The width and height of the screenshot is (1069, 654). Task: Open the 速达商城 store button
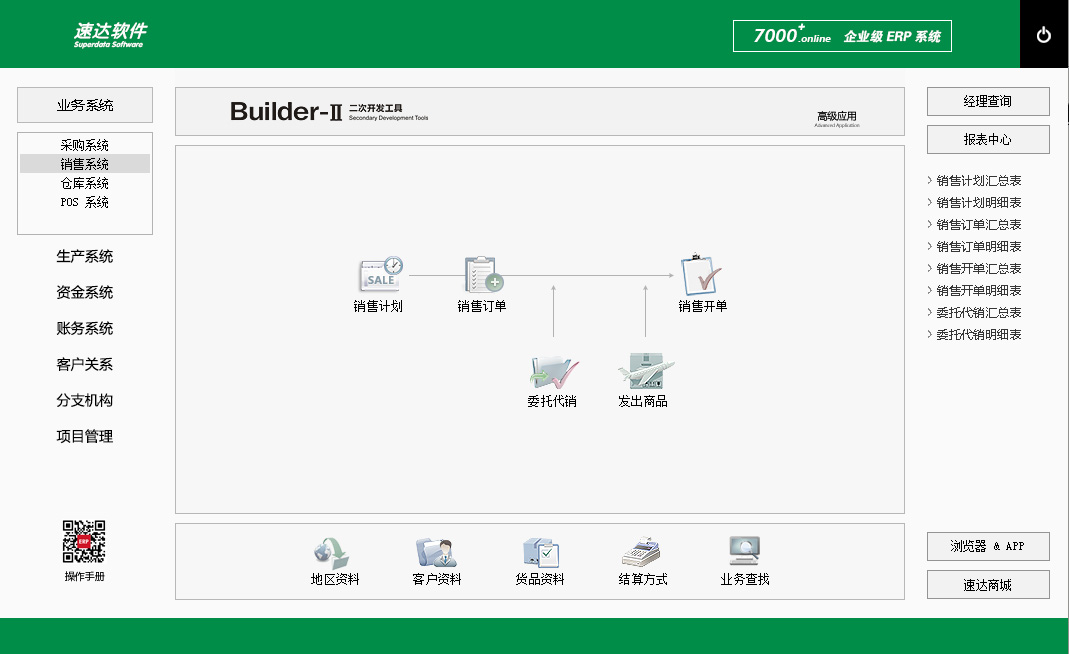(x=988, y=585)
